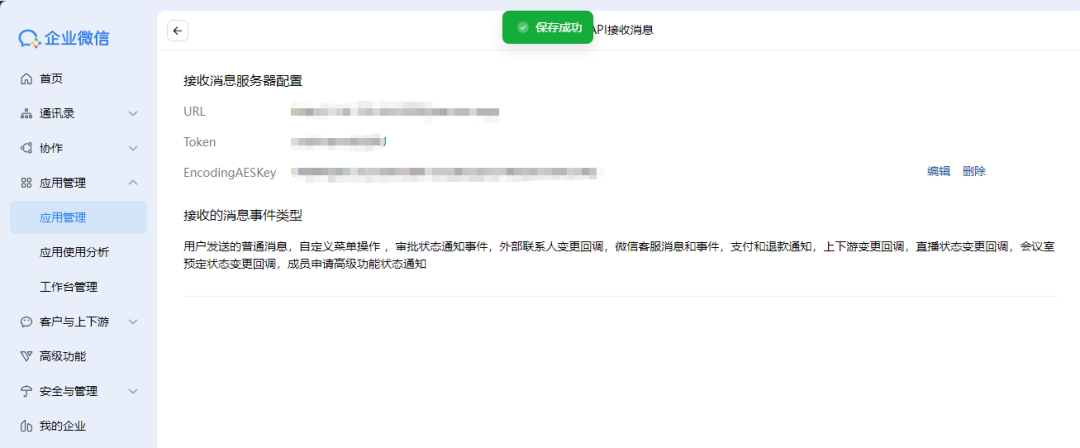Click the back arrow button
The image size is (1080, 448).
pos(178,30)
